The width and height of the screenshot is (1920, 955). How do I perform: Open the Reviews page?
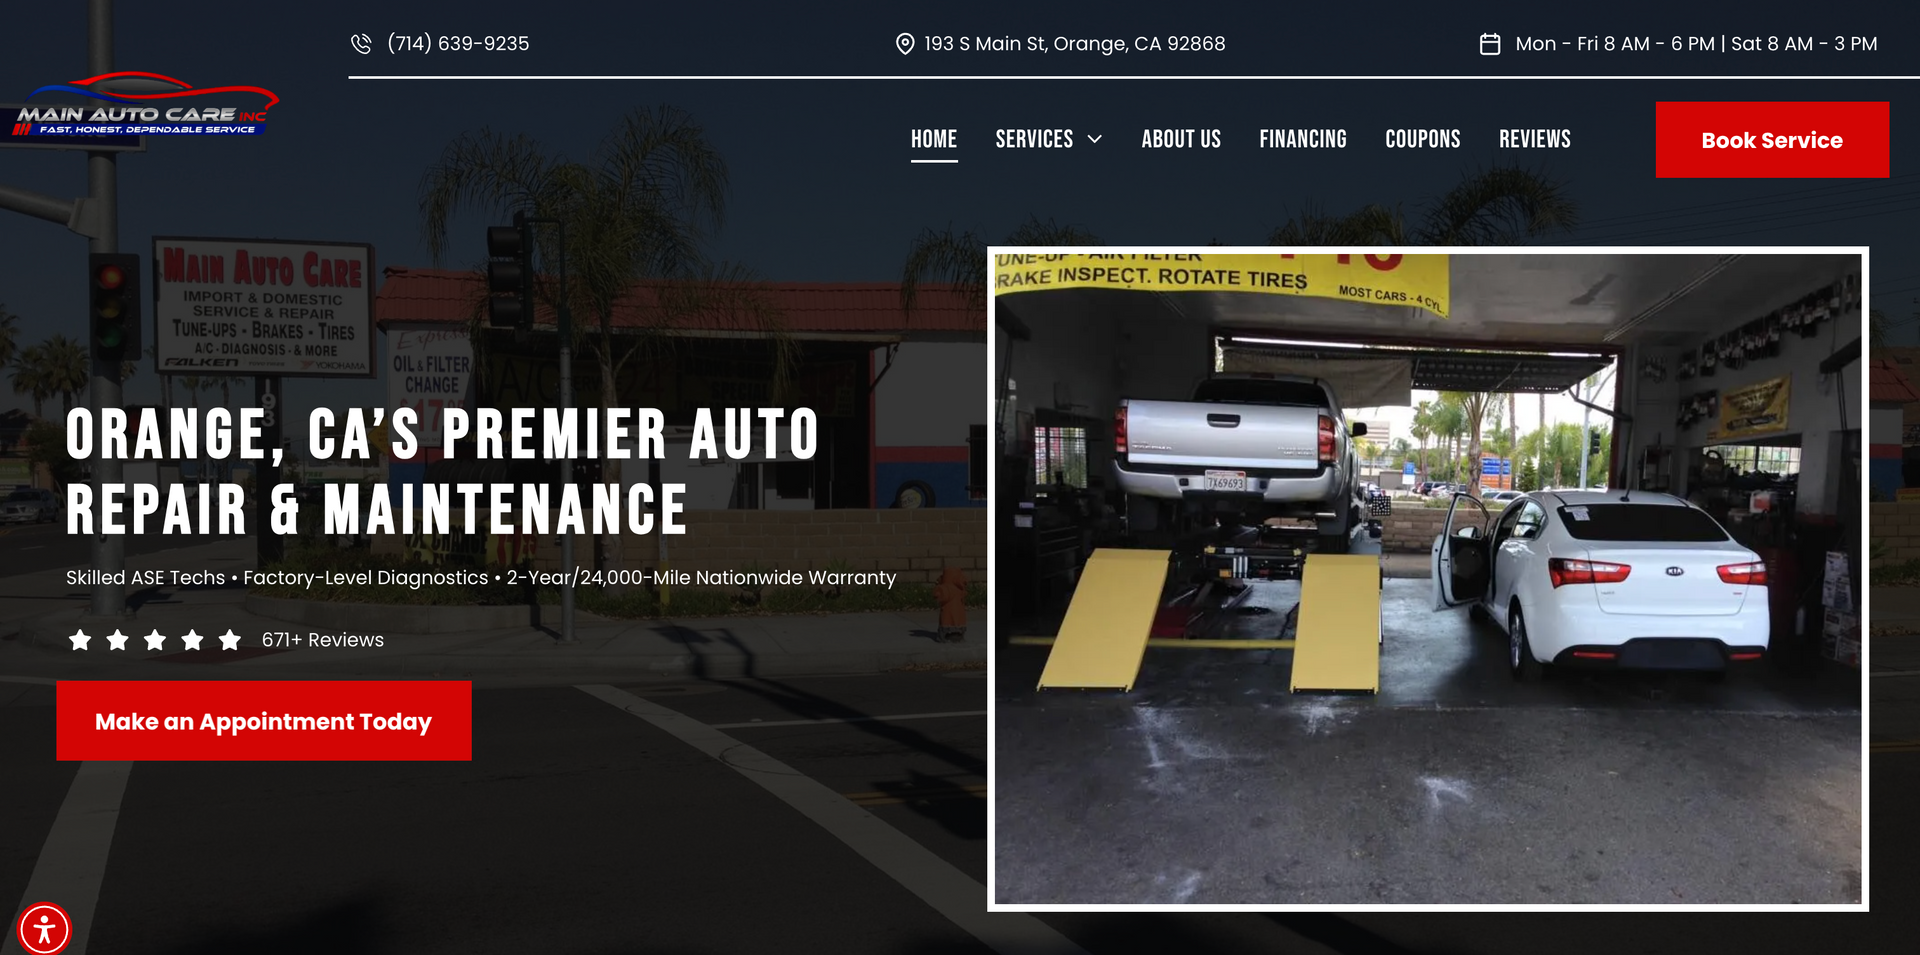1535,139
